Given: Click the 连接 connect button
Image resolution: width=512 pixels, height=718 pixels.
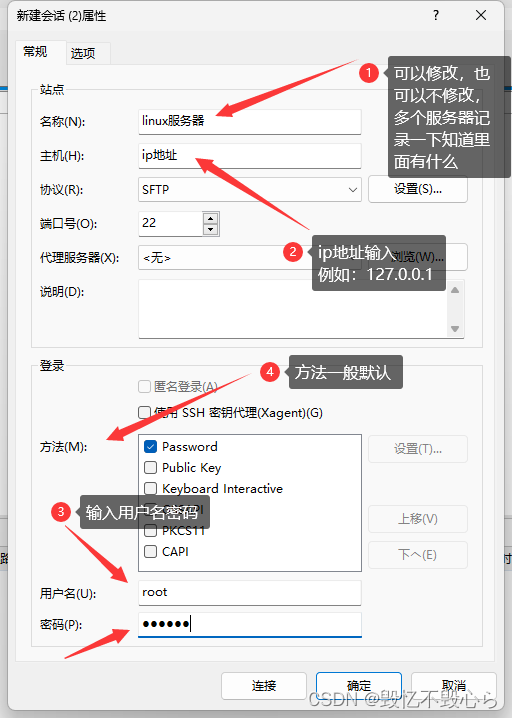Looking at the screenshot, I should (264, 686).
